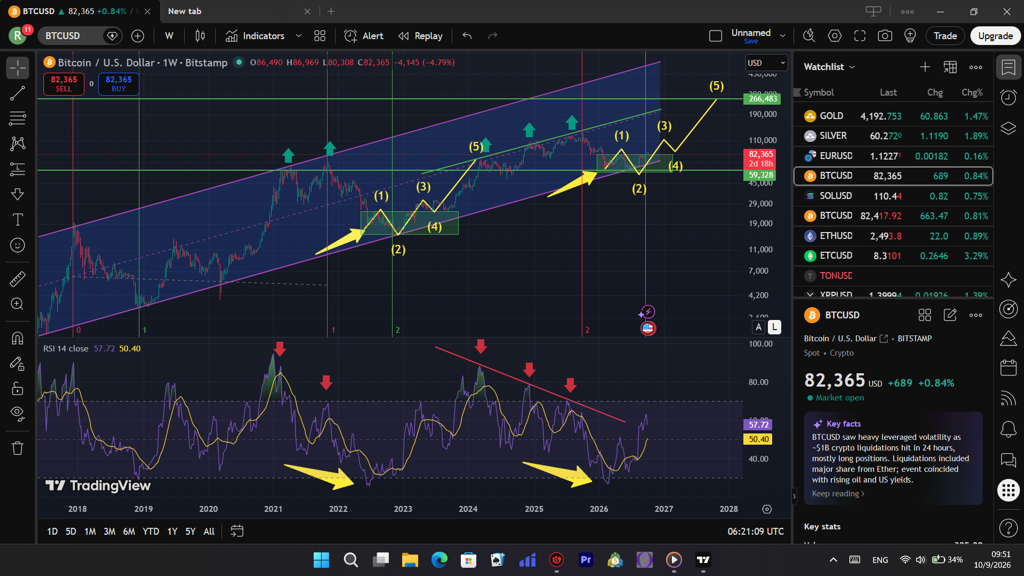
Task: Open the emoji and icons tool
Action: (x=18, y=245)
